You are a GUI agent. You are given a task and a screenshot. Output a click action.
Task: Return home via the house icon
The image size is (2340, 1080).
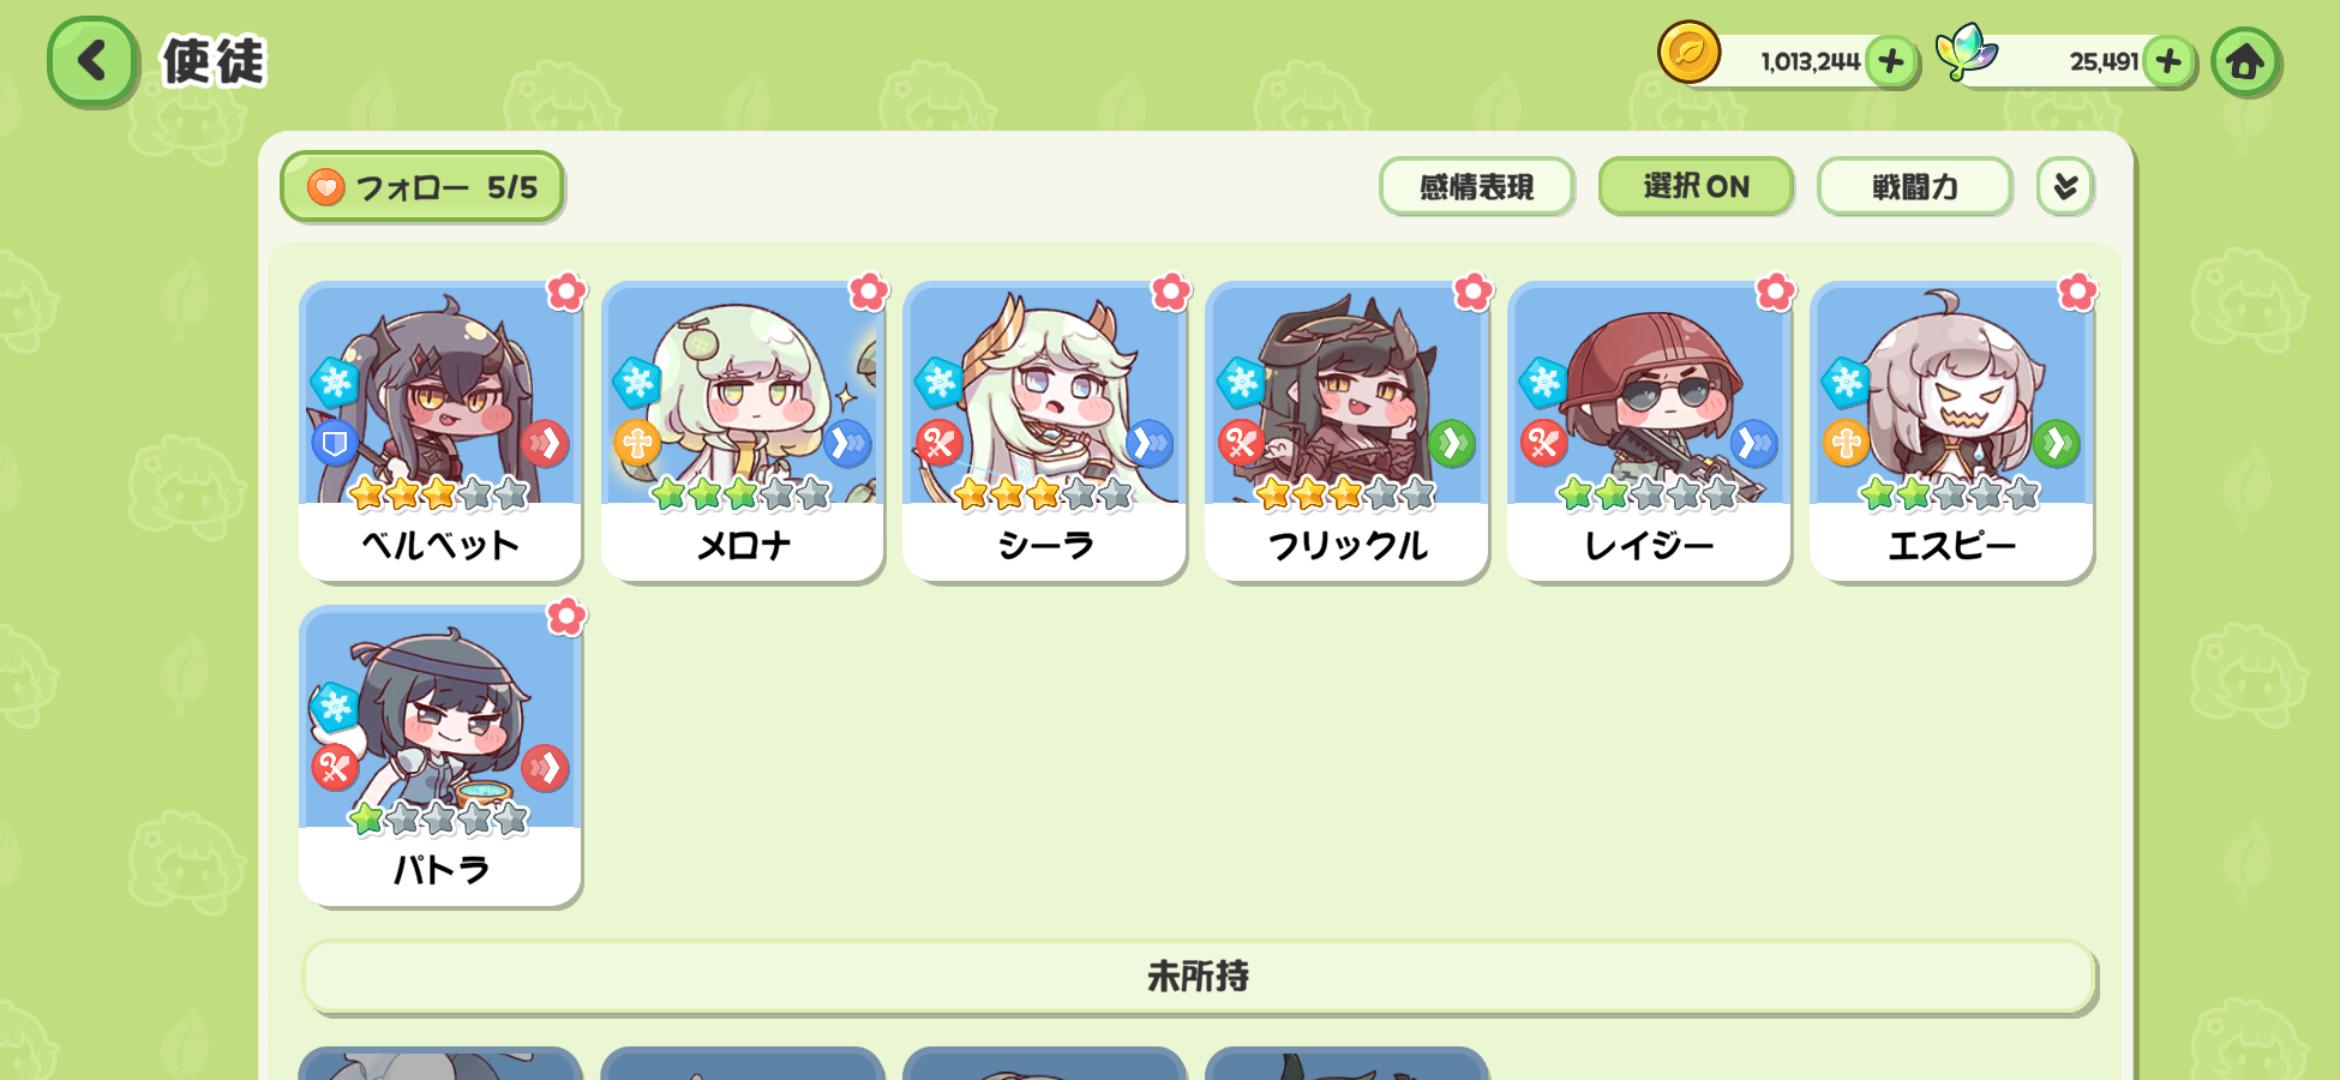[x=2245, y=62]
